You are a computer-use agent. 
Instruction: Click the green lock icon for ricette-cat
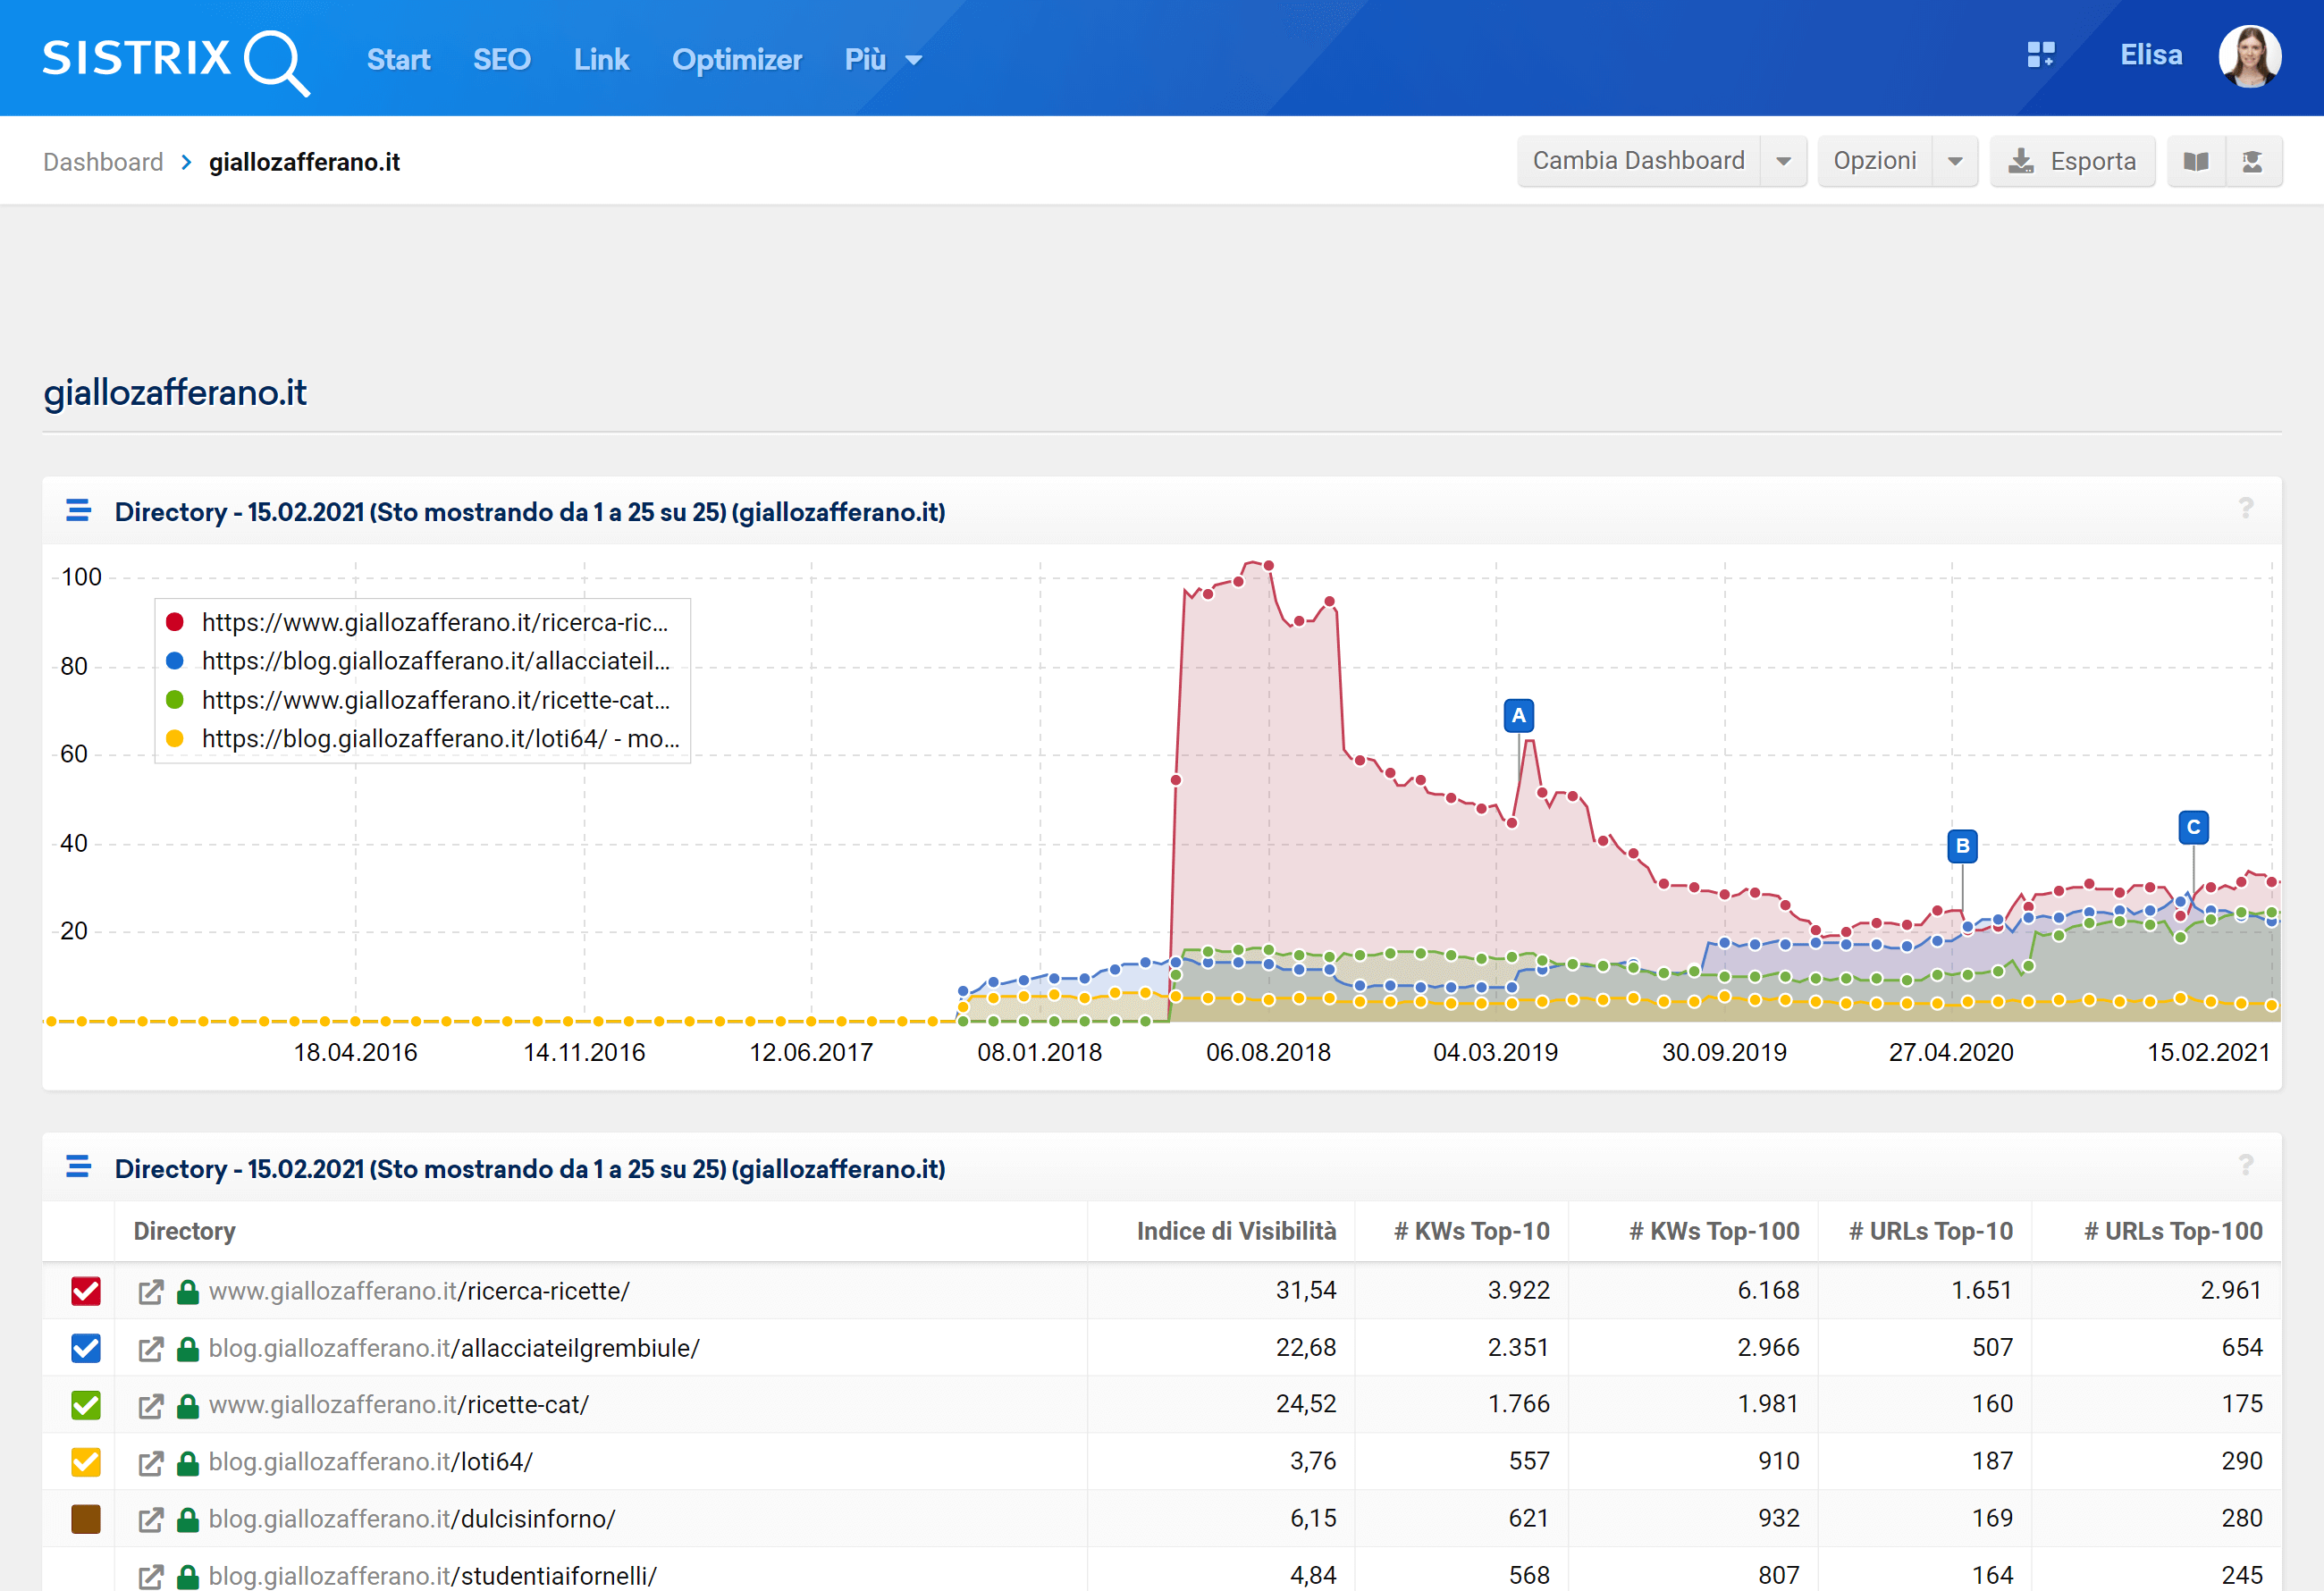coord(187,1406)
